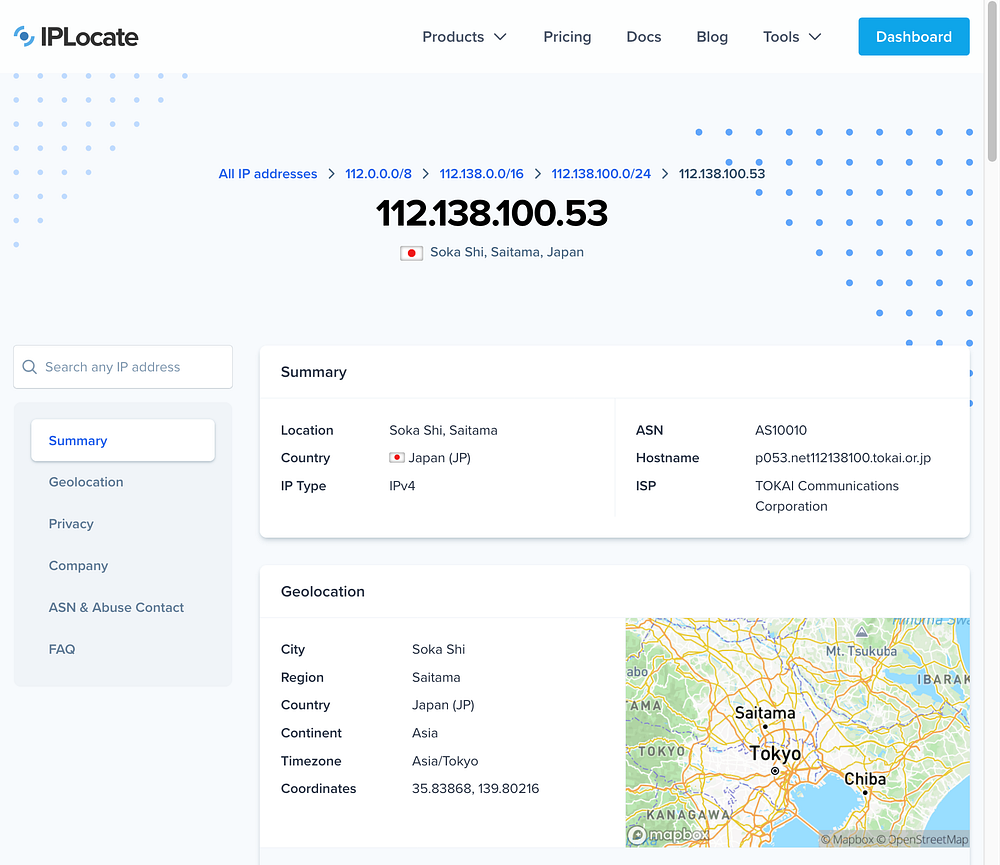The image size is (1000, 865).
Task: Jump to Geolocation section in sidebar
Action: [86, 482]
